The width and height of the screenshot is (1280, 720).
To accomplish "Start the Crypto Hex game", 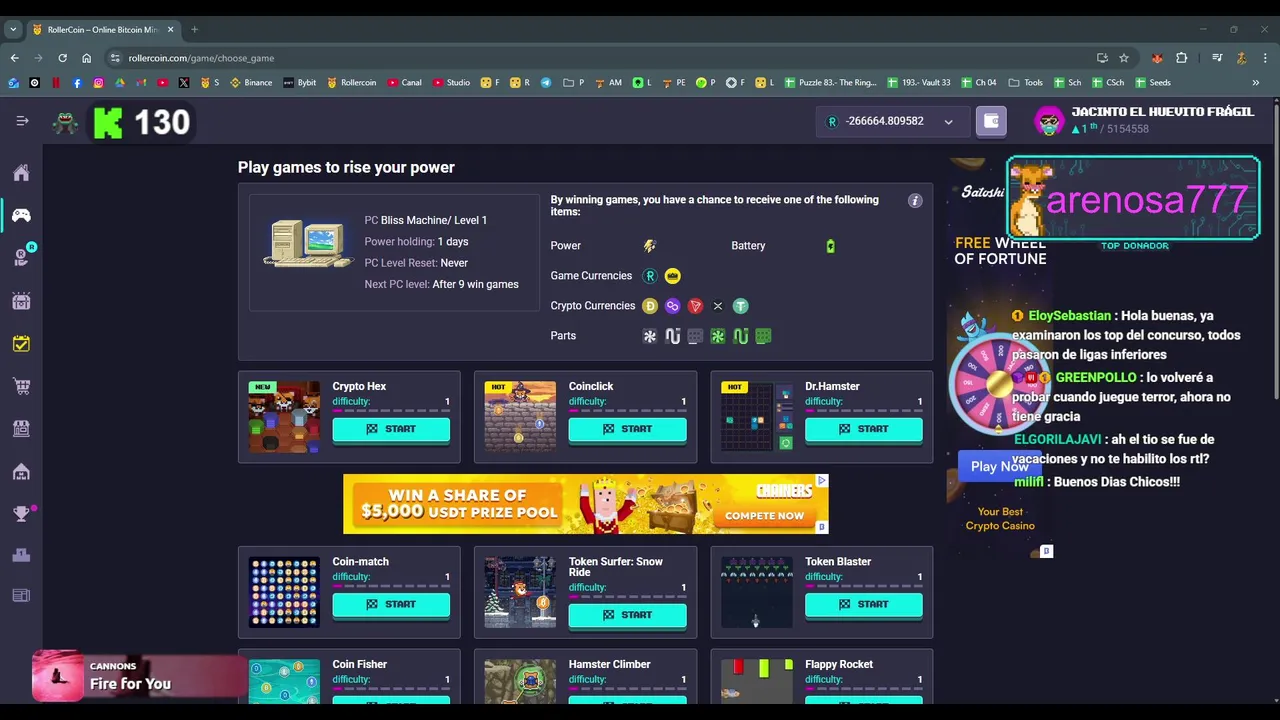I will pos(391,429).
